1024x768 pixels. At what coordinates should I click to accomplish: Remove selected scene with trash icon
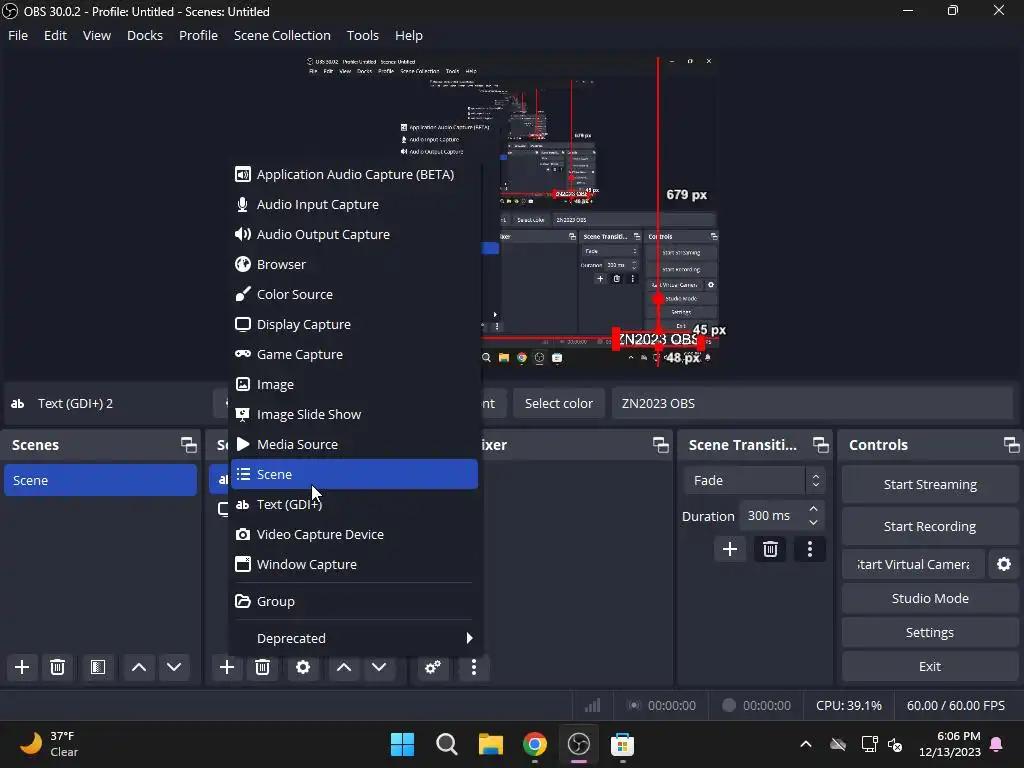tap(57, 667)
